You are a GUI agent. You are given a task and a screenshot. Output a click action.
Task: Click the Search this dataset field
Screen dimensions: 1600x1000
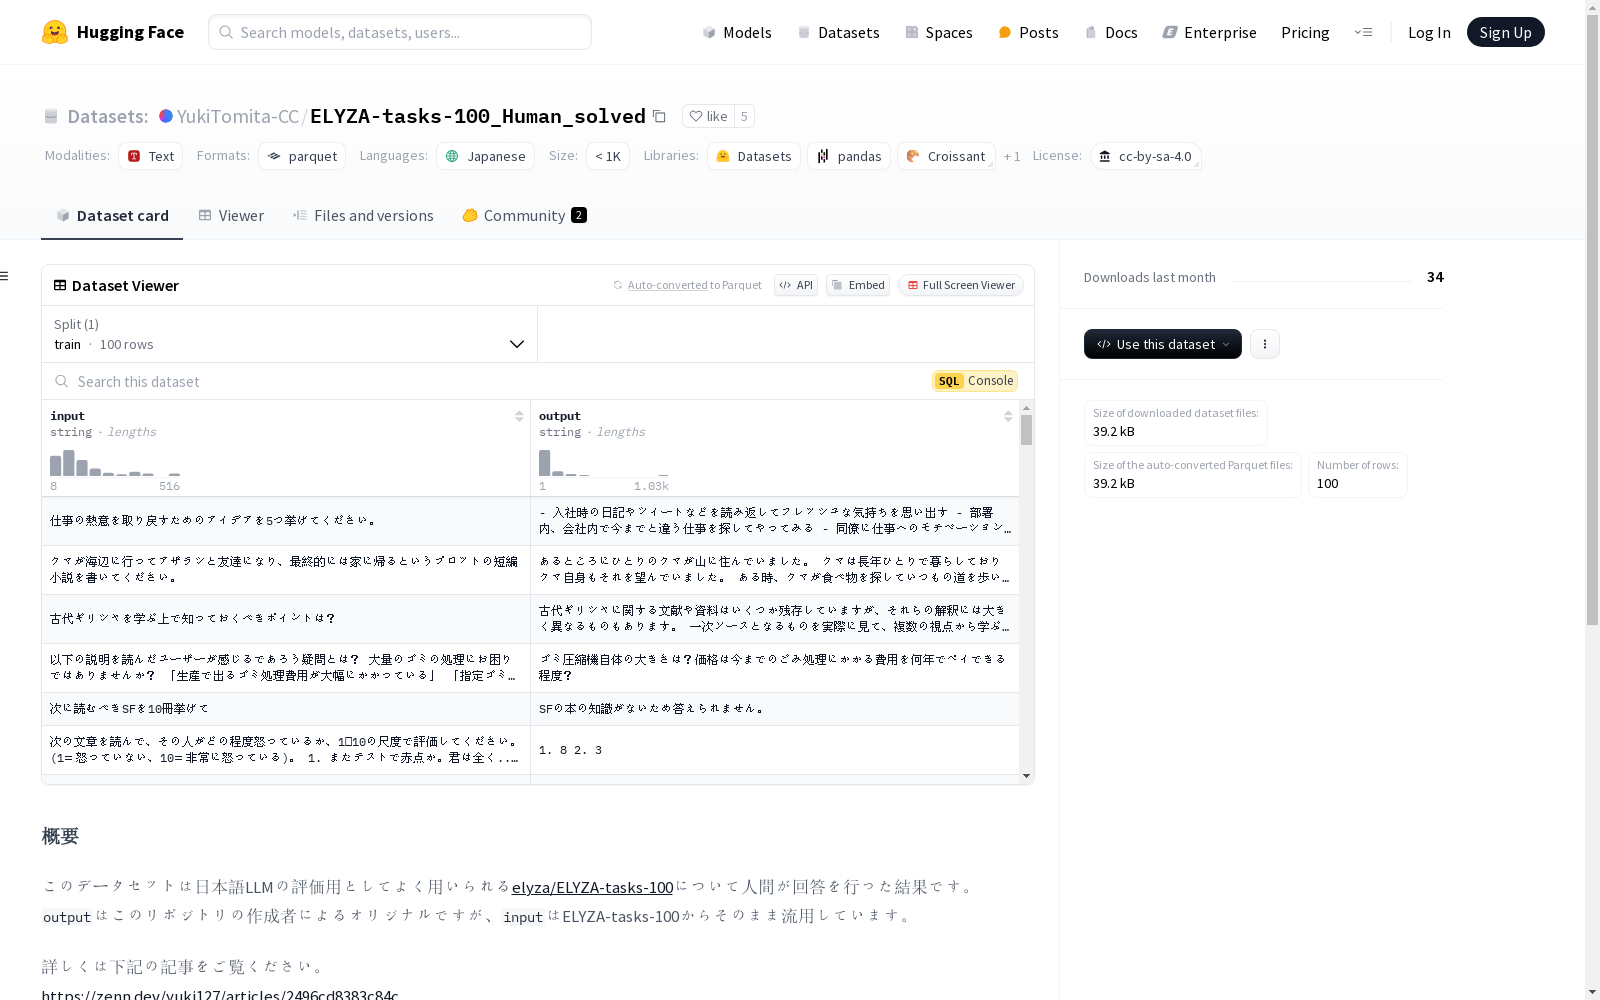(480, 381)
